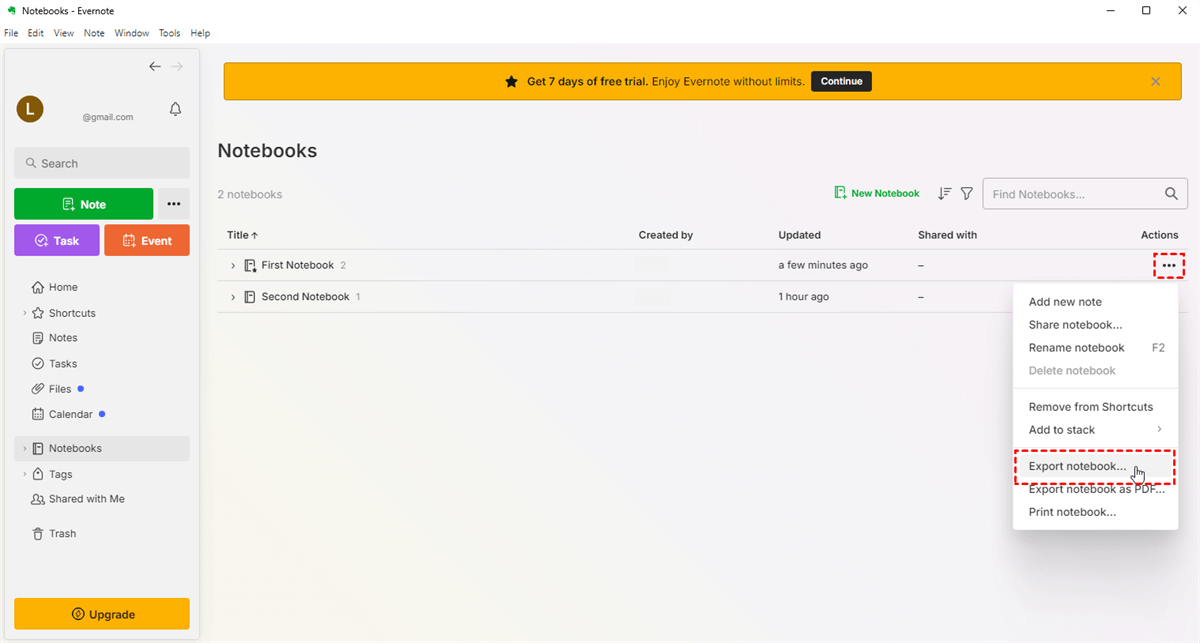This screenshot has width=1200, height=643.
Task: Click the Second Notebook icon
Action: tap(250, 297)
